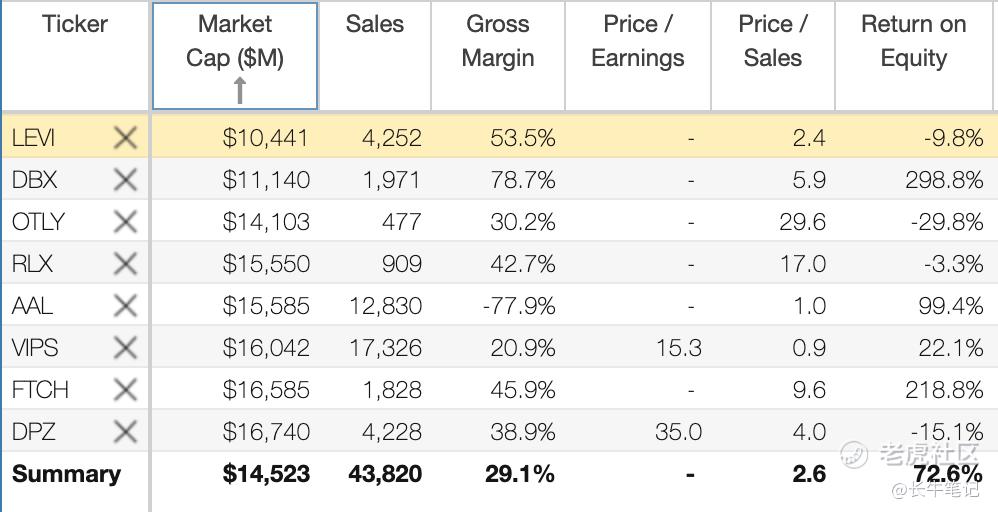This screenshot has height=512, width=998.
Task: Click the Price / Earnings column header
Action: pos(637,41)
